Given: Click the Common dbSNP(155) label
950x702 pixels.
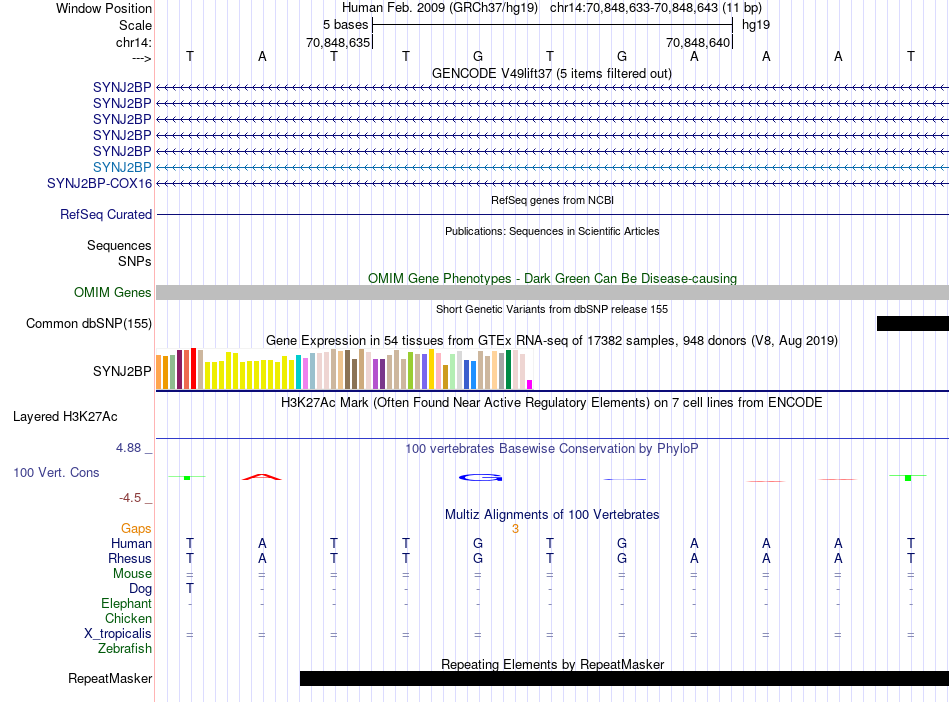Looking at the screenshot, I should pyautogui.click(x=88, y=323).
